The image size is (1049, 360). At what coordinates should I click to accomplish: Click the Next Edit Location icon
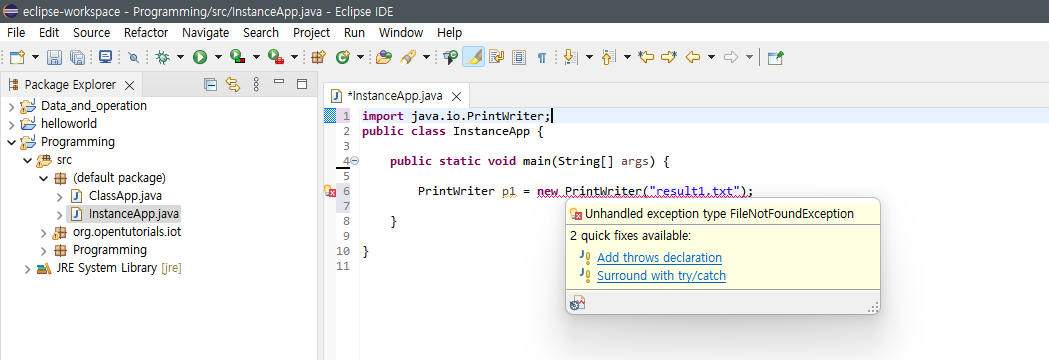pos(669,58)
